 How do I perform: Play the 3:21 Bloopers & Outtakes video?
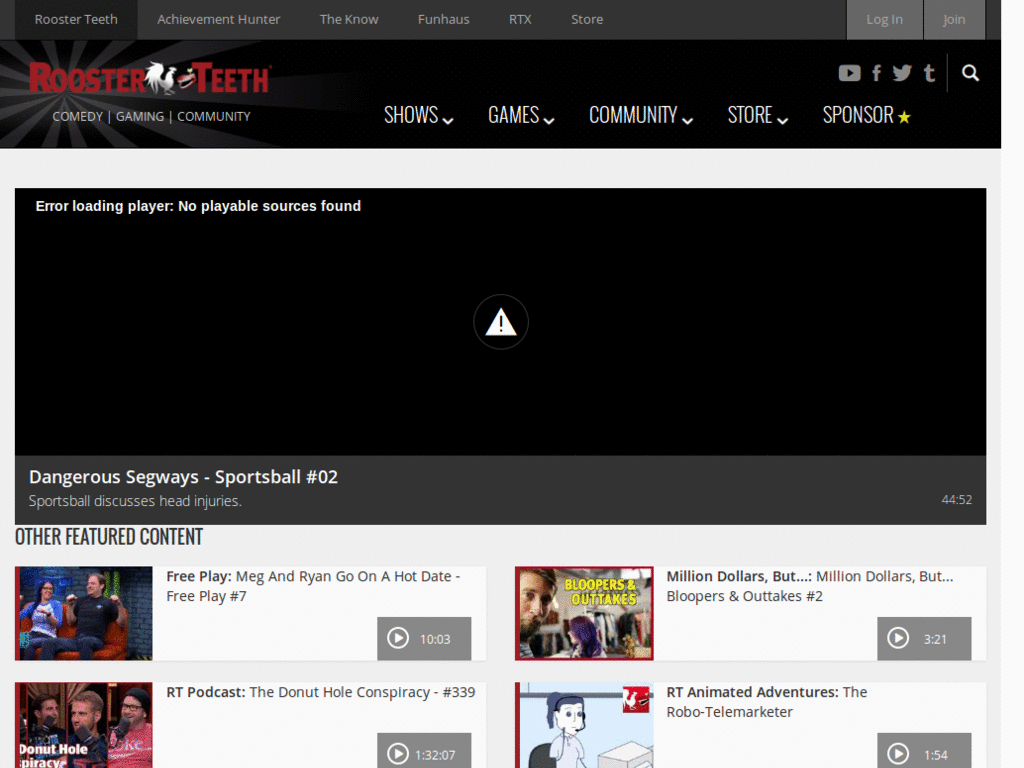[924, 639]
